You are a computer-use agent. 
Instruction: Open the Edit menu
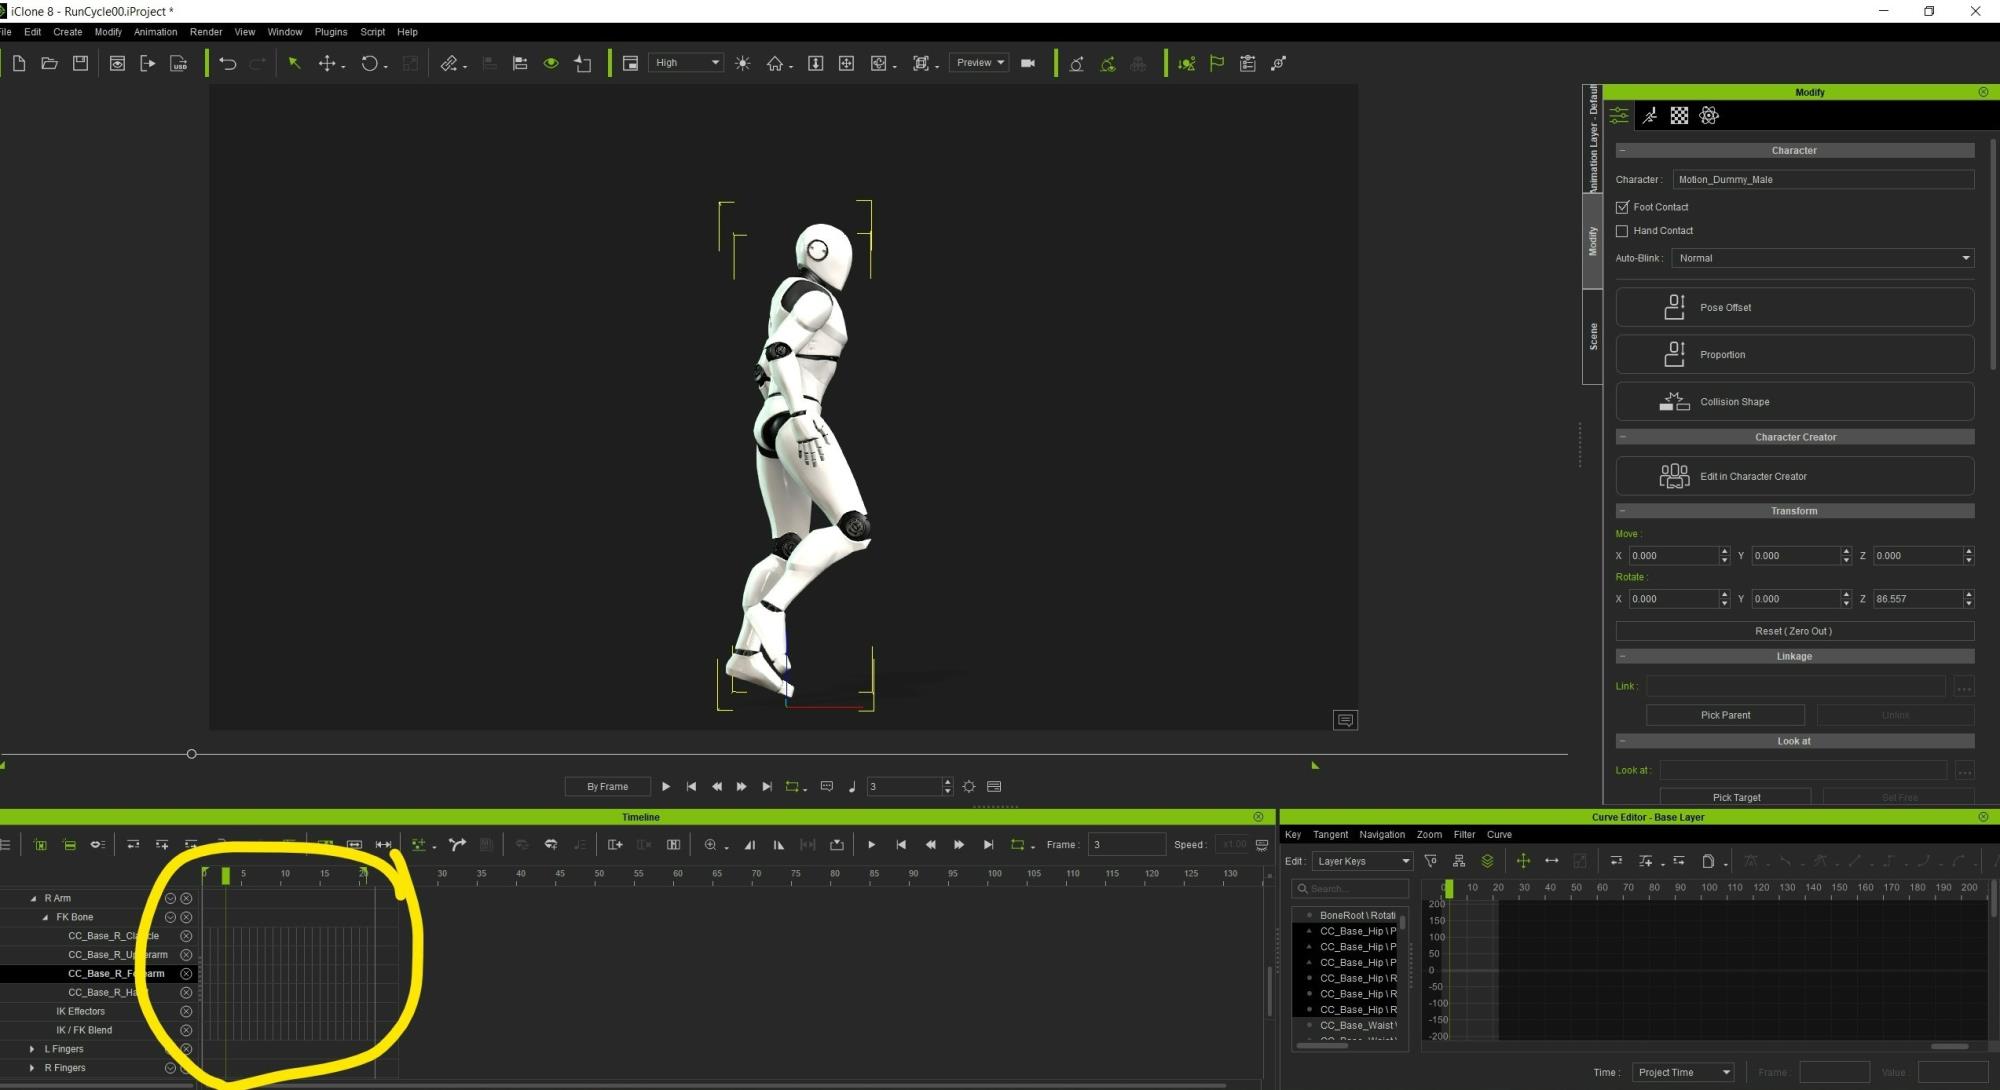[x=33, y=32]
